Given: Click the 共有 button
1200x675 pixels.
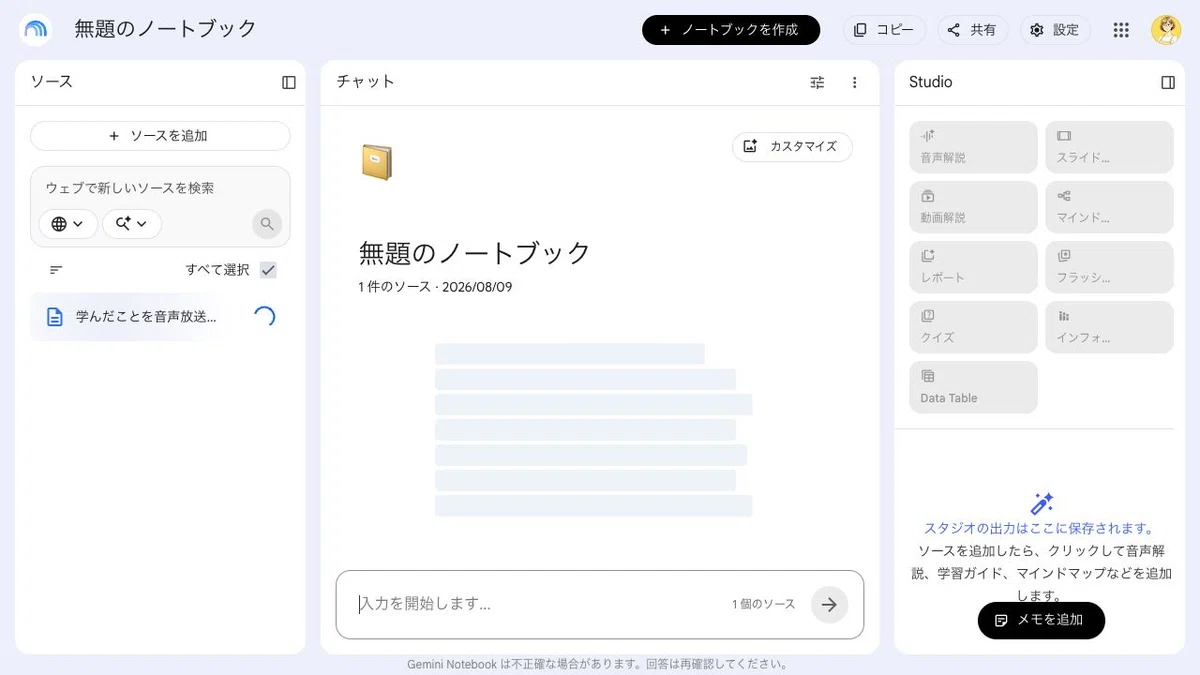Looking at the screenshot, I should [x=972, y=30].
